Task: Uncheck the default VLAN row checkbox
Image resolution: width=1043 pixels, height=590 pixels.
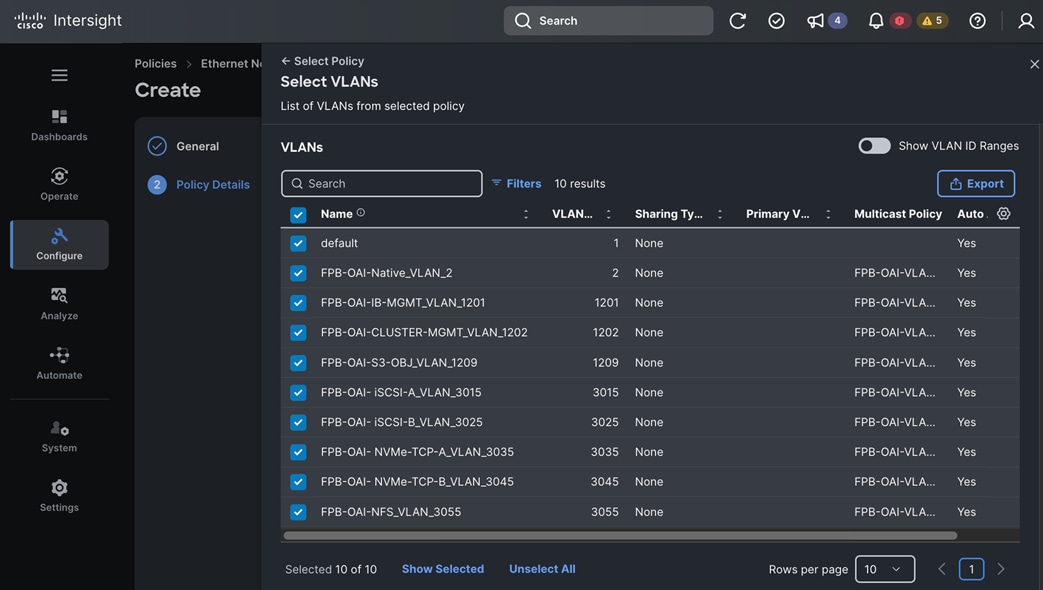Action: point(298,243)
